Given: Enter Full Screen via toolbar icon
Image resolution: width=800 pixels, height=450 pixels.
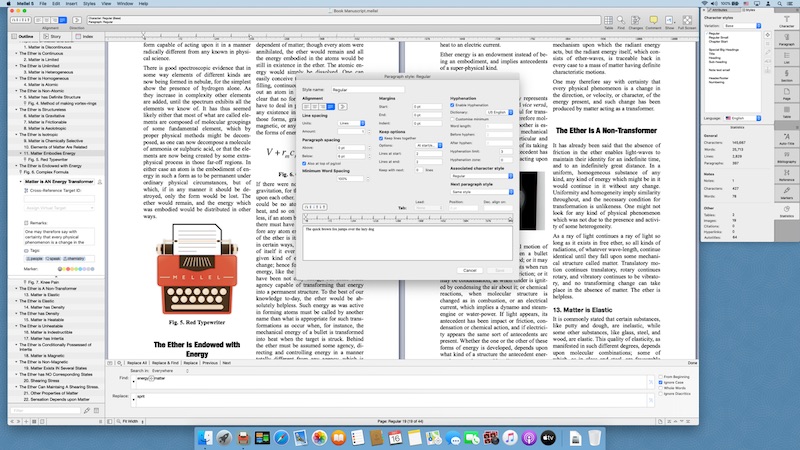Looking at the screenshot, I should point(687,20).
